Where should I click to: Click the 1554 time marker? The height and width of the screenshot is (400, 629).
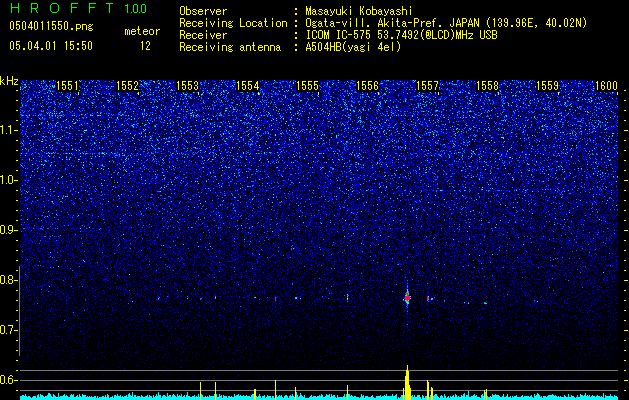pos(248,85)
